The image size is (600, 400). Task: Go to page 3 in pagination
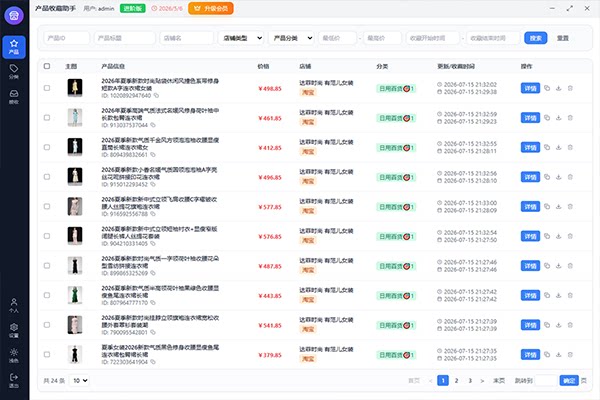[x=470, y=380]
